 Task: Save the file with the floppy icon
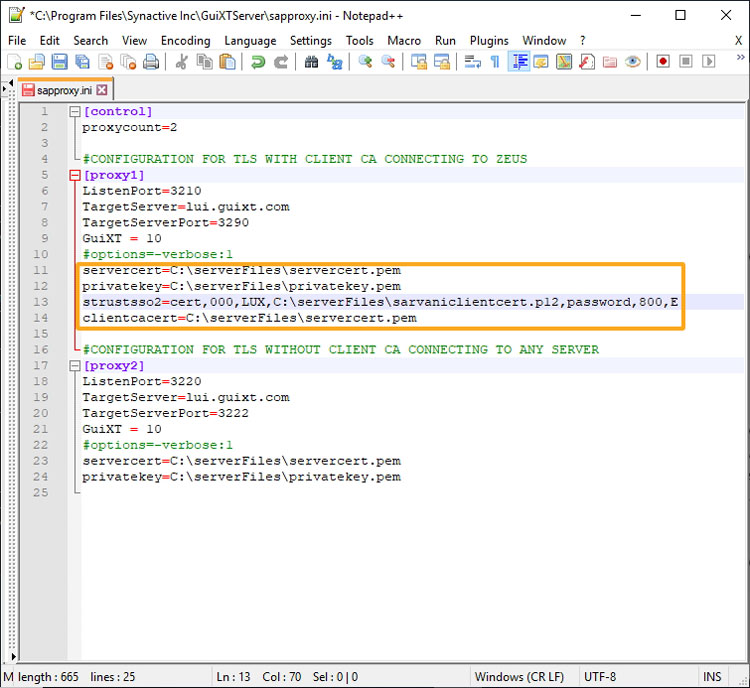[59, 62]
